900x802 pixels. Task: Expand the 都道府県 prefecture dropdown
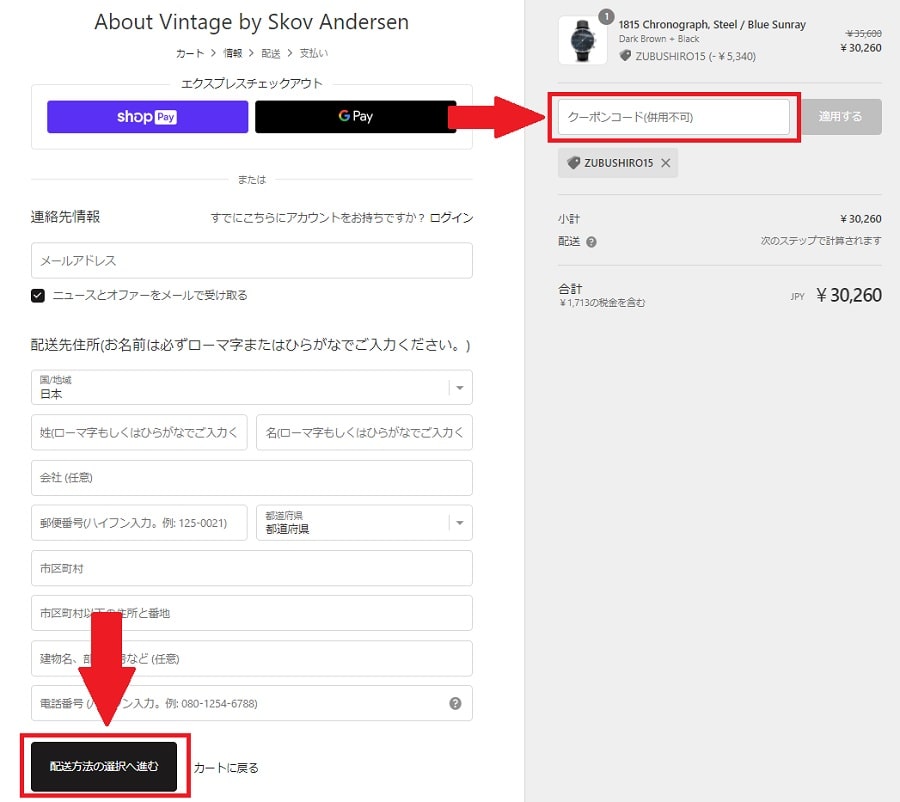(x=364, y=522)
